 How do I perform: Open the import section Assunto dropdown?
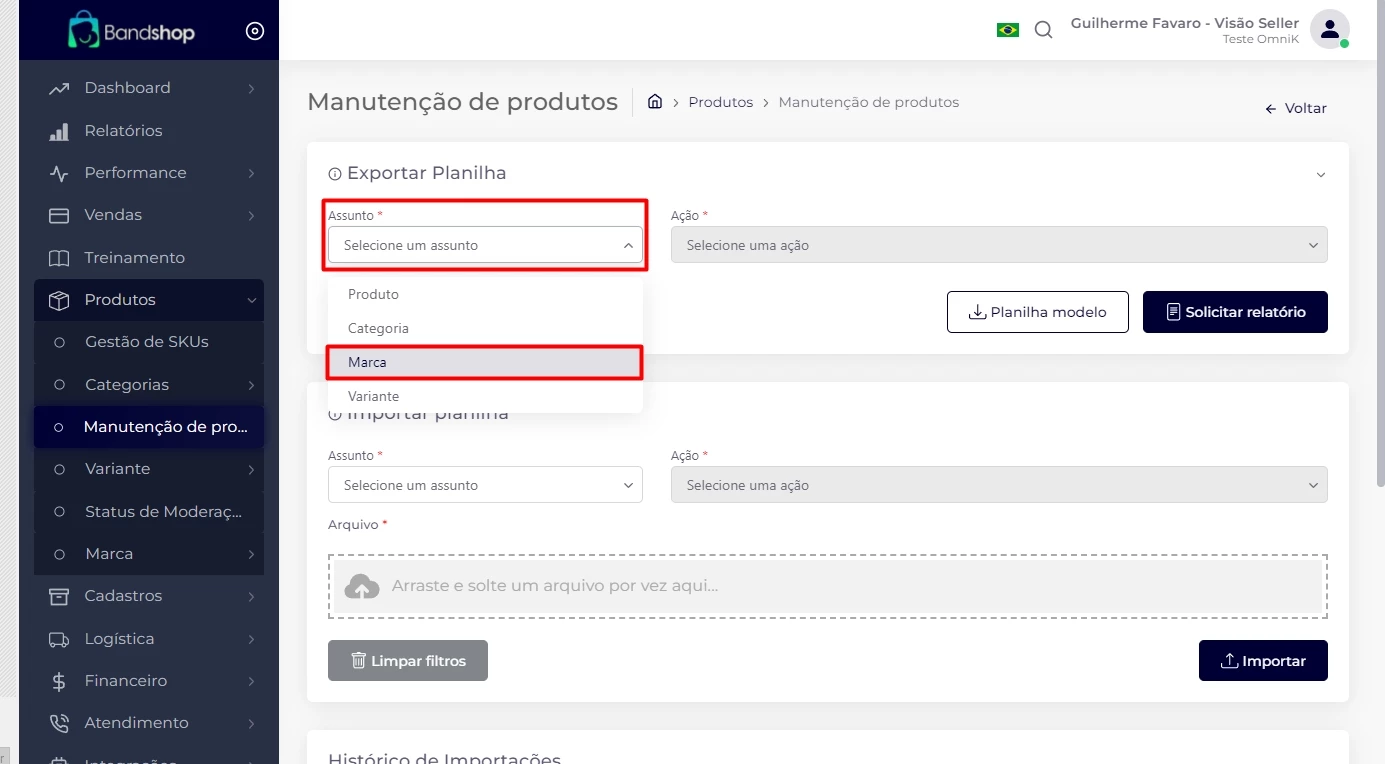coord(485,485)
